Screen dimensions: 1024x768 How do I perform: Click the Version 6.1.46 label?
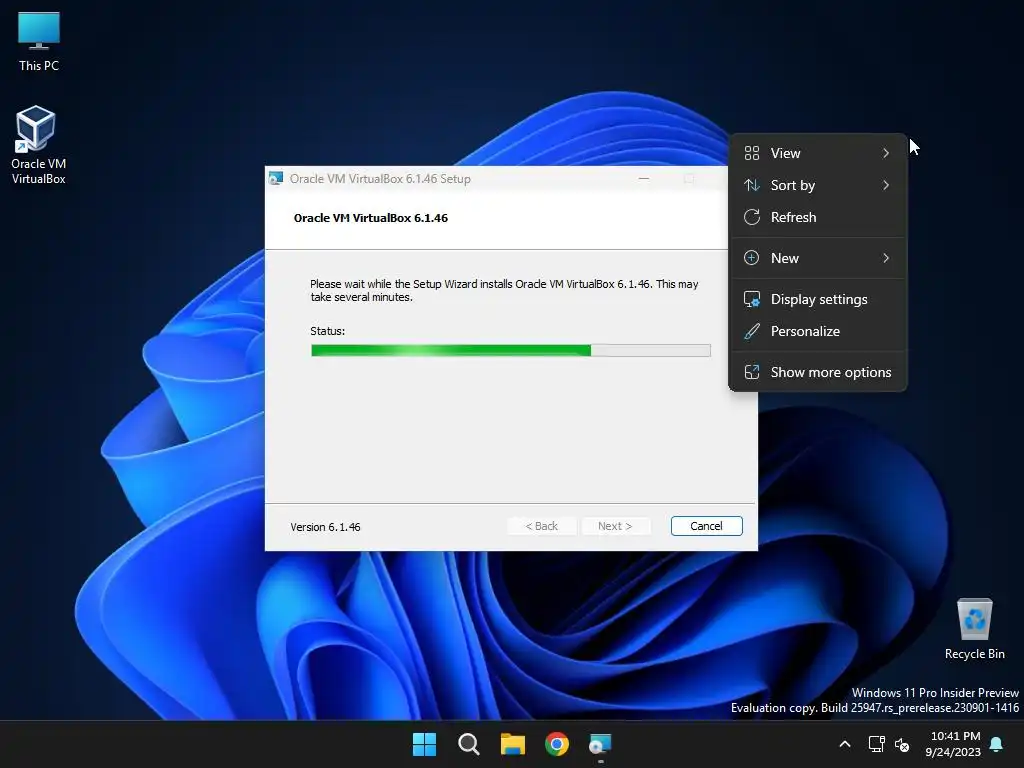click(x=325, y=526)
